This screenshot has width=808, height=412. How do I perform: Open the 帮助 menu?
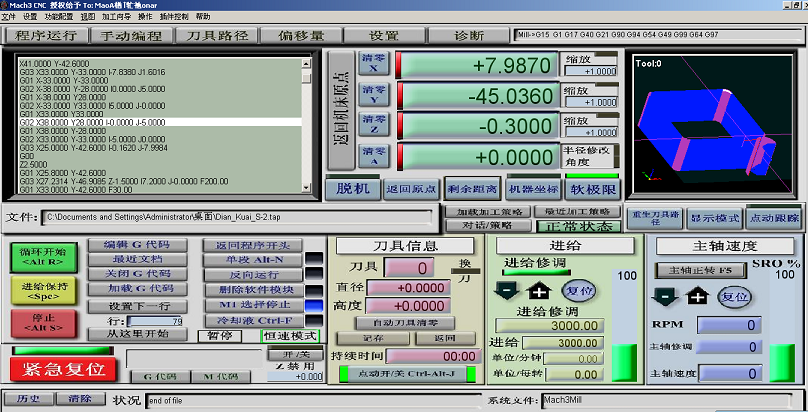[203, 16]
